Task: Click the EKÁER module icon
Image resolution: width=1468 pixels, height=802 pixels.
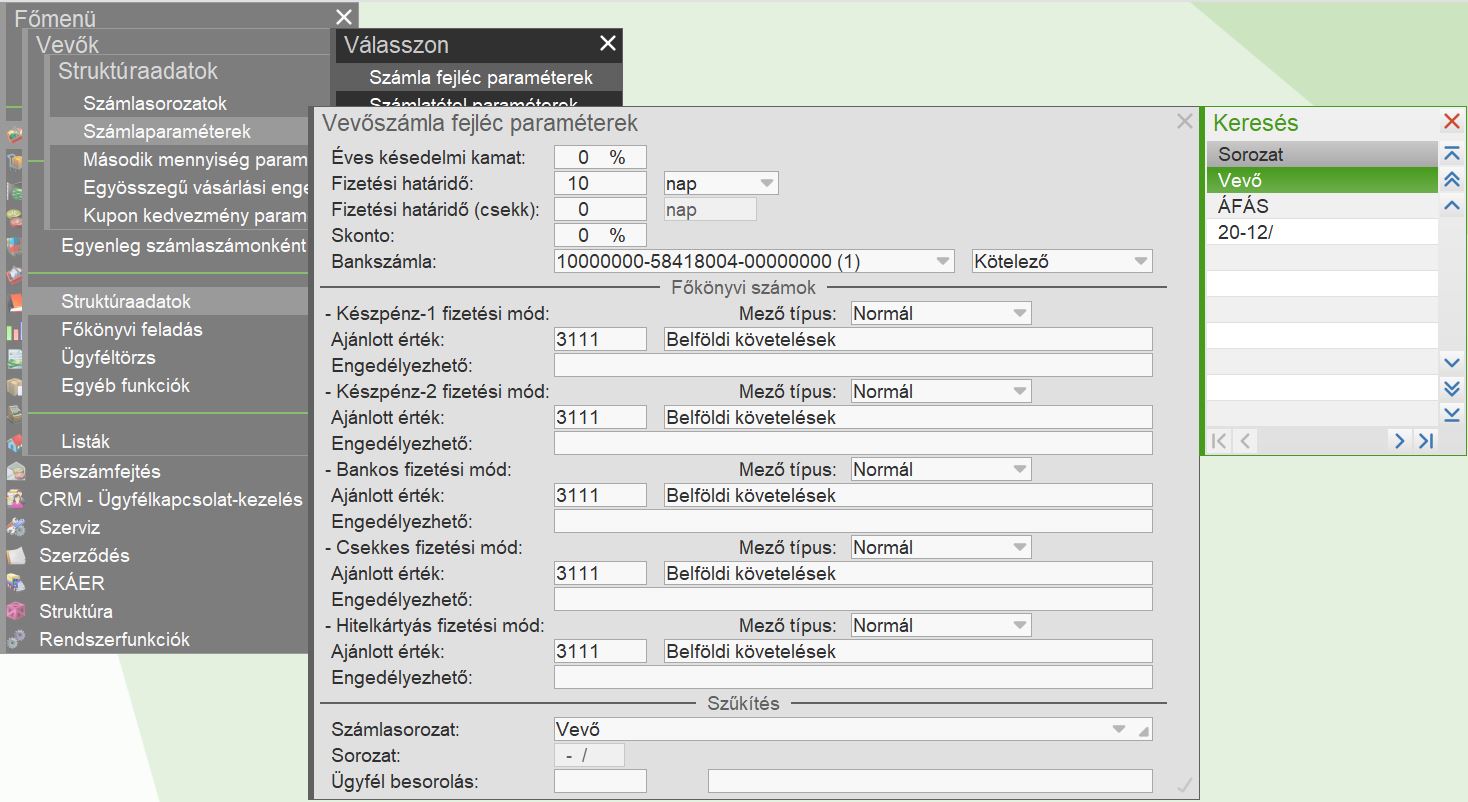Action: pos(16,584)
